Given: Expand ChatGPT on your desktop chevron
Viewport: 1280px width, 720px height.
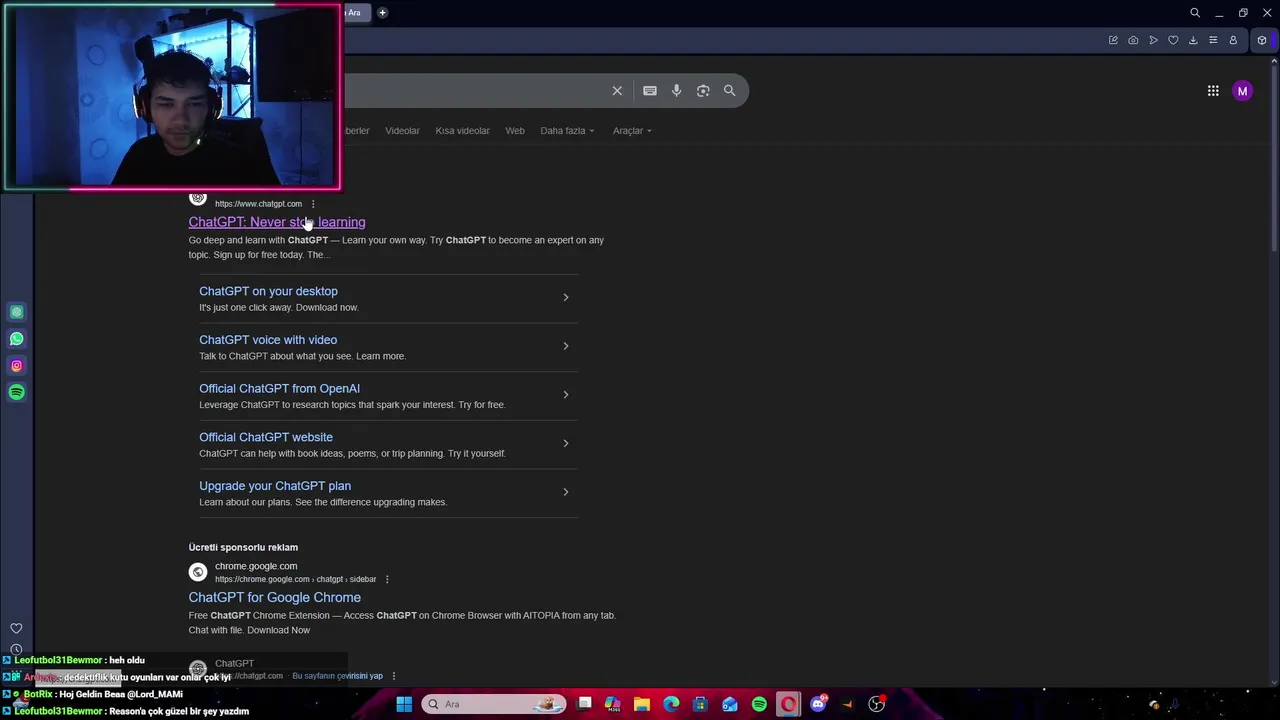Looking at the screenshot, I should [x=565, y=297].
